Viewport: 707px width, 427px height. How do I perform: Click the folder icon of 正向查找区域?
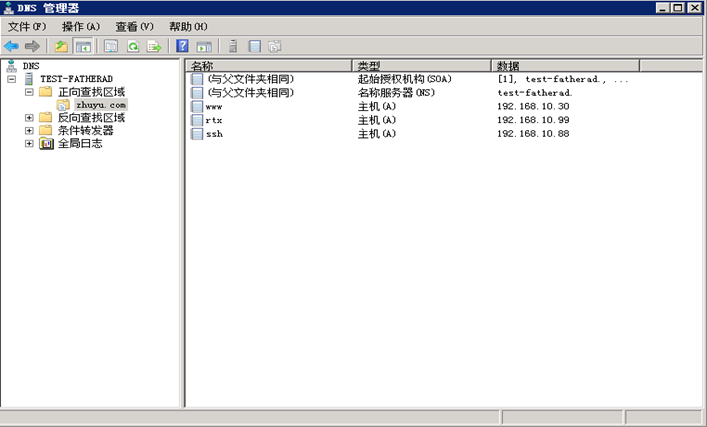(46, 92)
